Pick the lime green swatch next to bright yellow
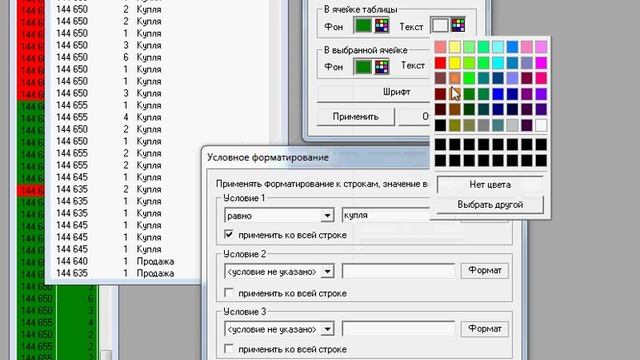 469,63
